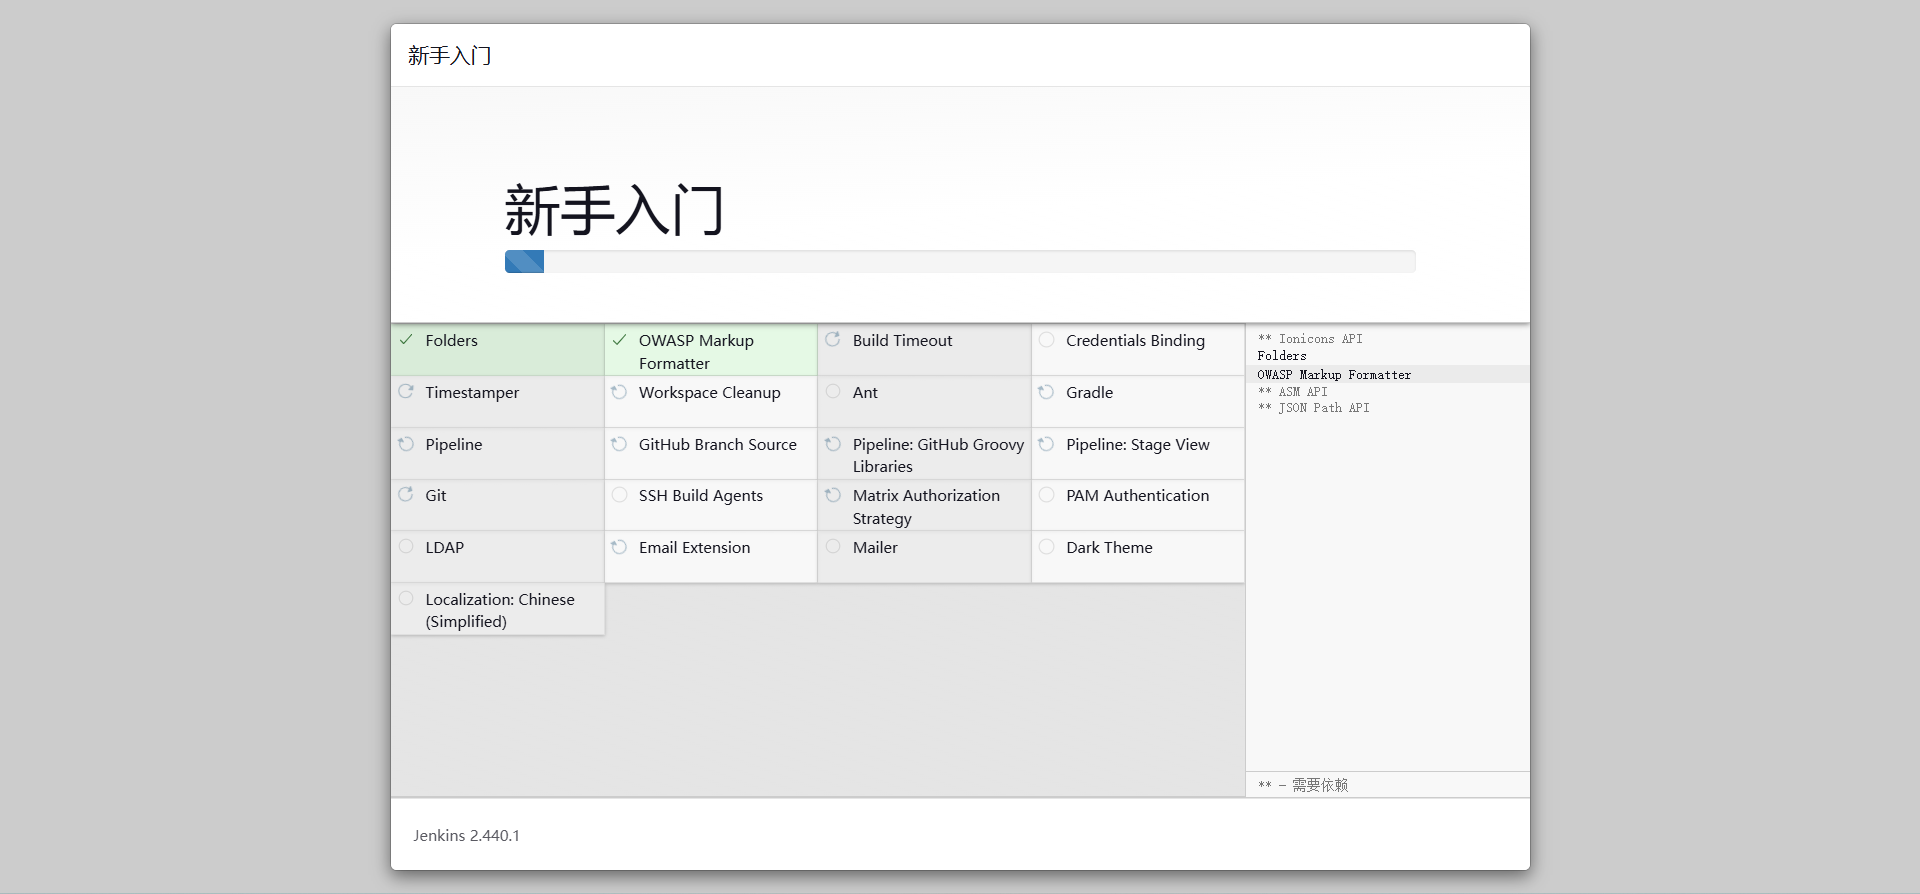Click the Ant pending circle icon
This screenshot has width=1920, height=894.
(x=833, y=392)
